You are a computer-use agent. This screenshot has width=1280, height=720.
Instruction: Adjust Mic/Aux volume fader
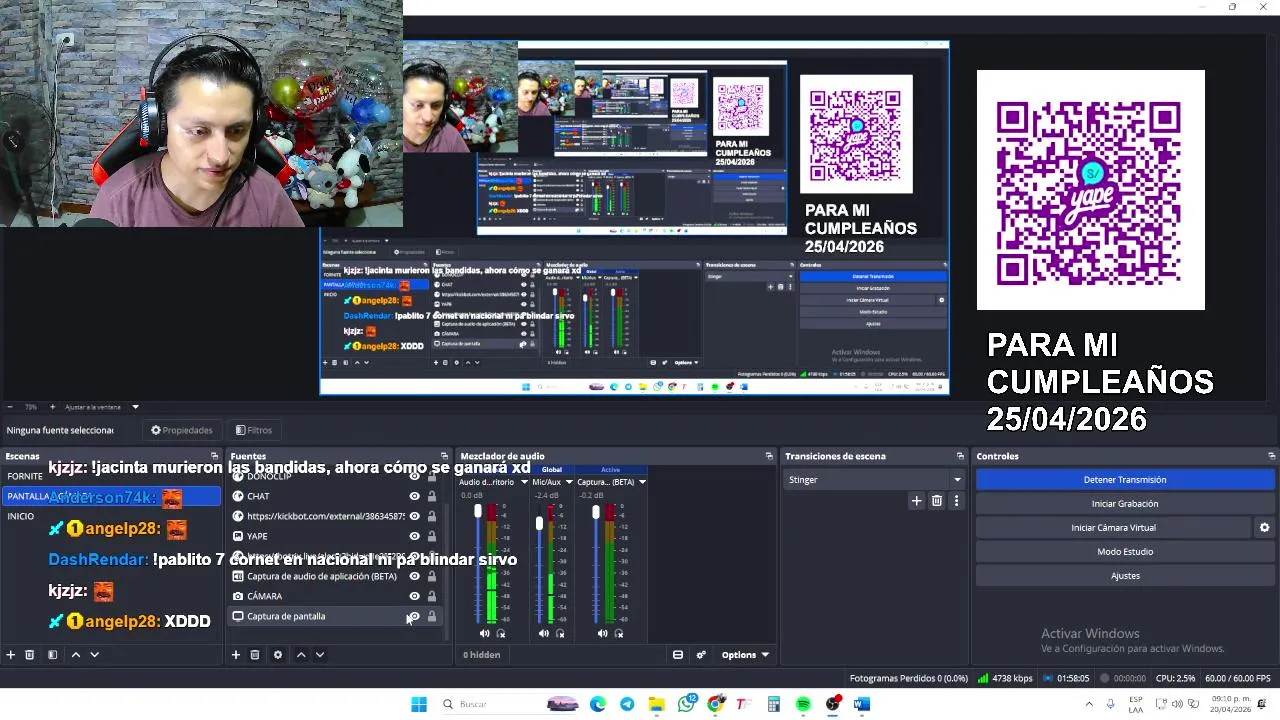pos(539,524)
